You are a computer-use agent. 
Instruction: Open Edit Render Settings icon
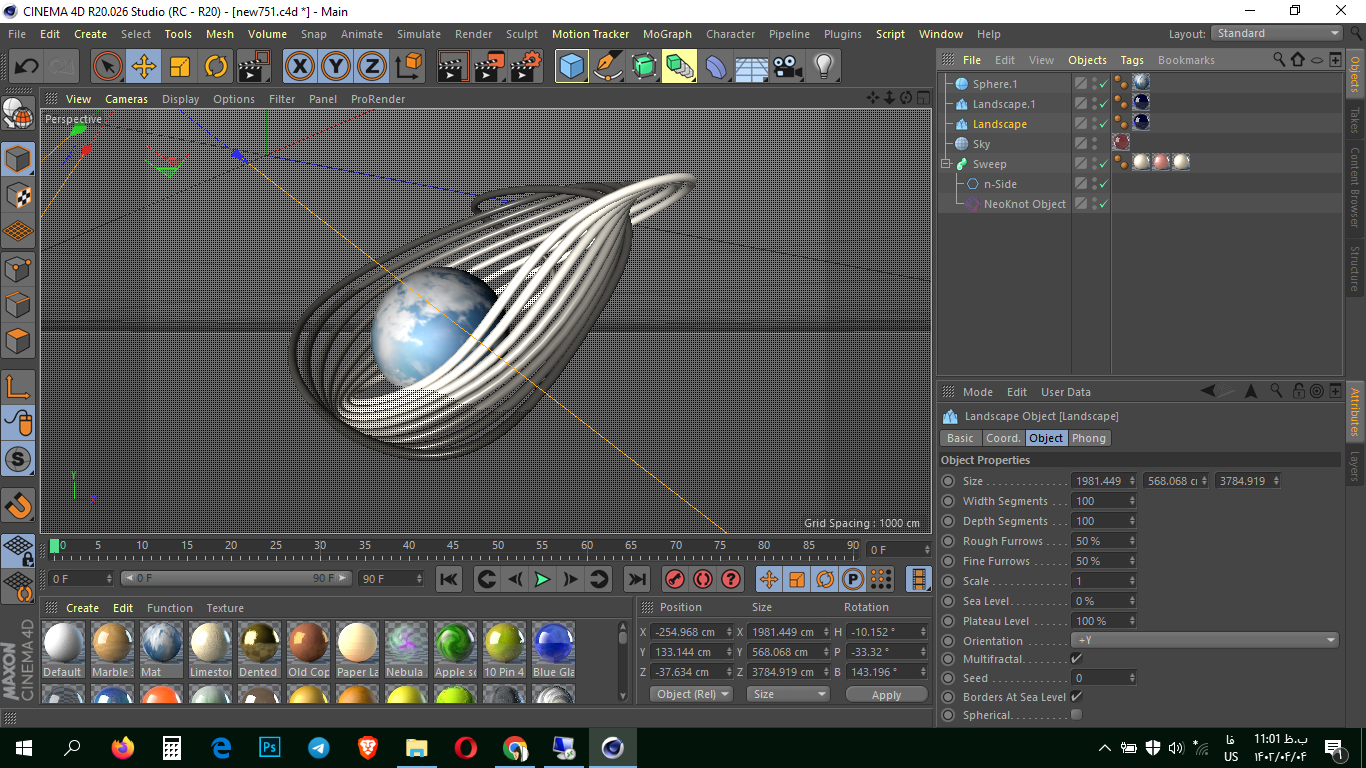(526, 67)
